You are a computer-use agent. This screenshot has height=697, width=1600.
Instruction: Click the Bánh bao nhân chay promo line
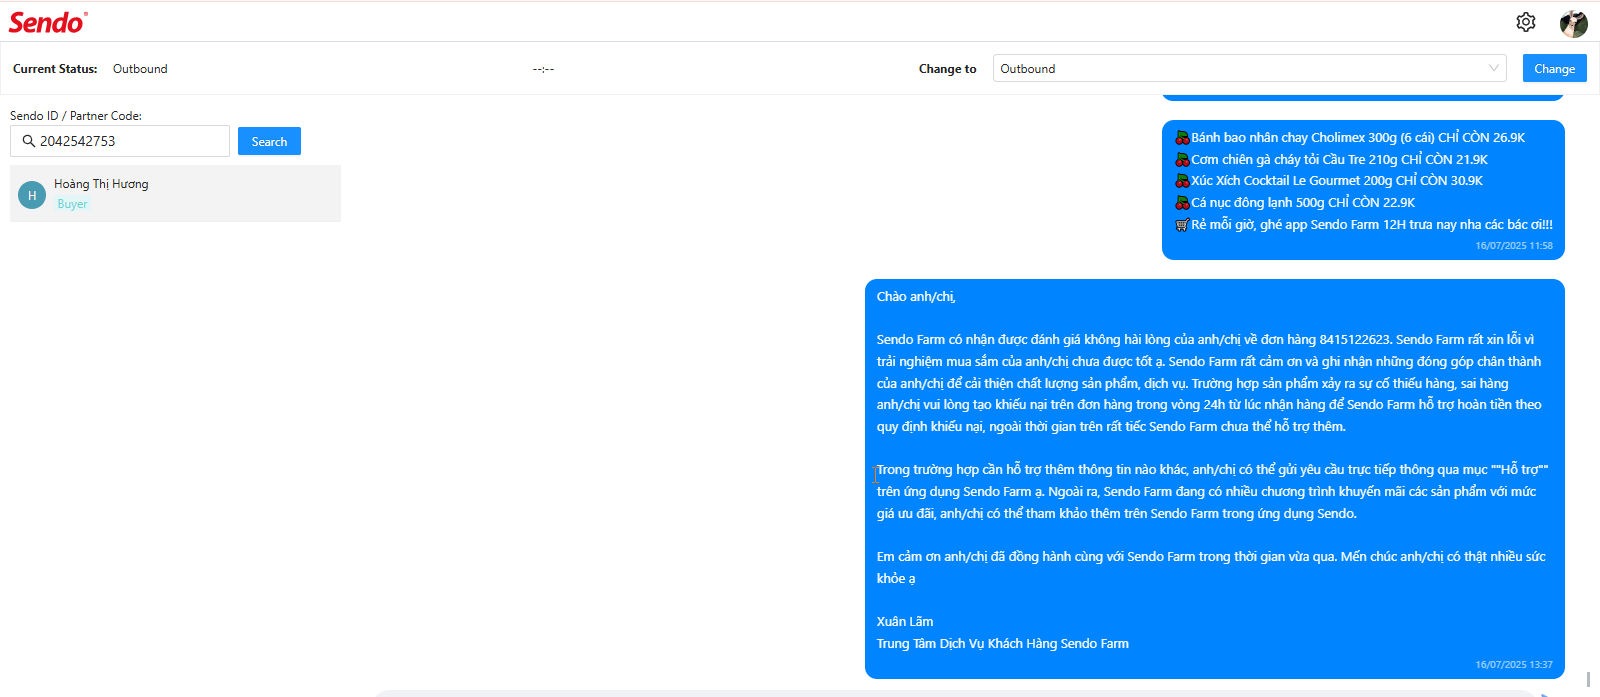(x=1350, y=138)
